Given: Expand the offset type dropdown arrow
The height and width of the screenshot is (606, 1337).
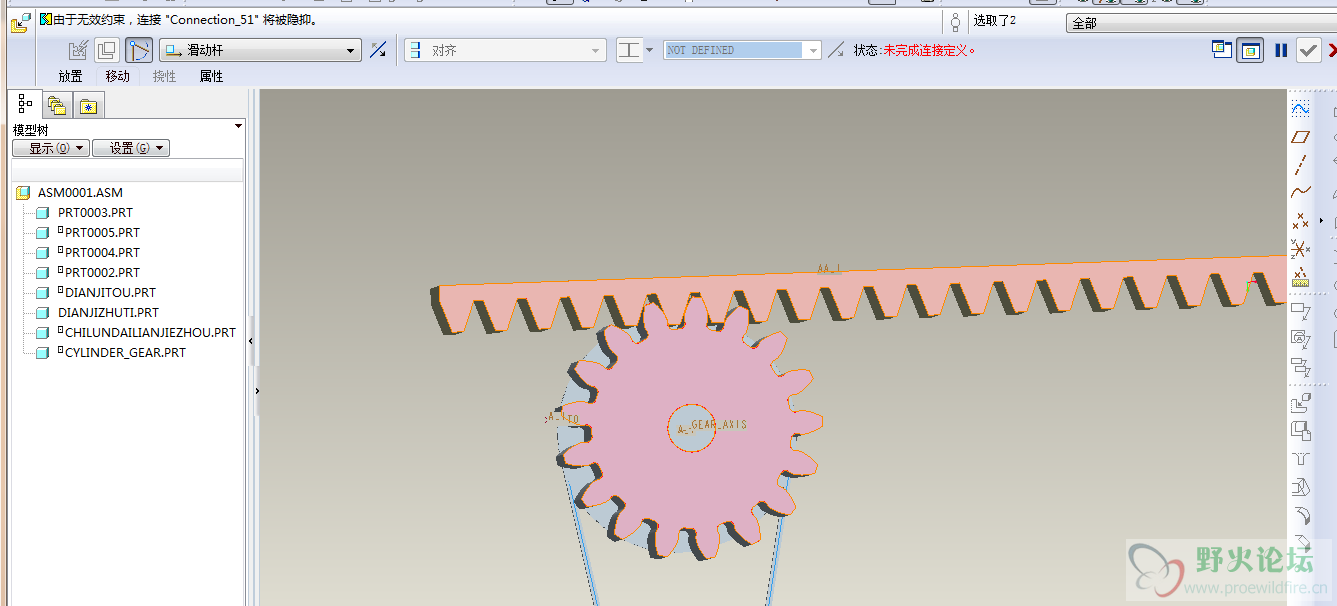Looking at the screenshot, I should [x=650, y=50].
